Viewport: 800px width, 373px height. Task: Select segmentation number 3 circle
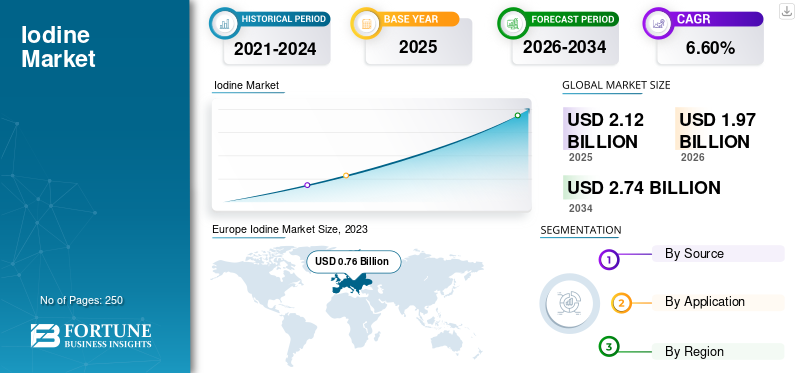tap(608, 347)
